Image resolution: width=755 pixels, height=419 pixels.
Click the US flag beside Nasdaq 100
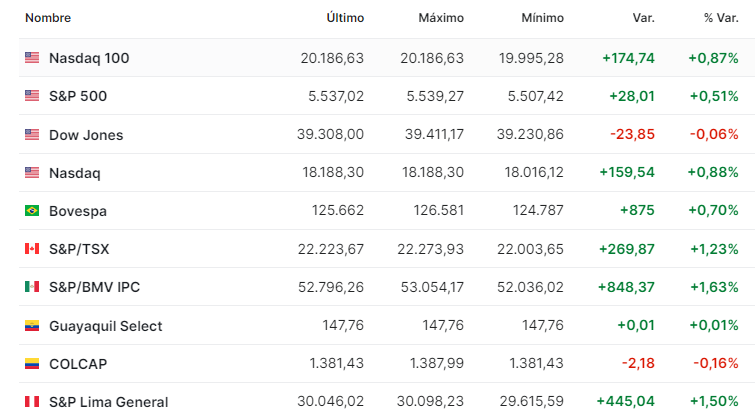point(32,57)
